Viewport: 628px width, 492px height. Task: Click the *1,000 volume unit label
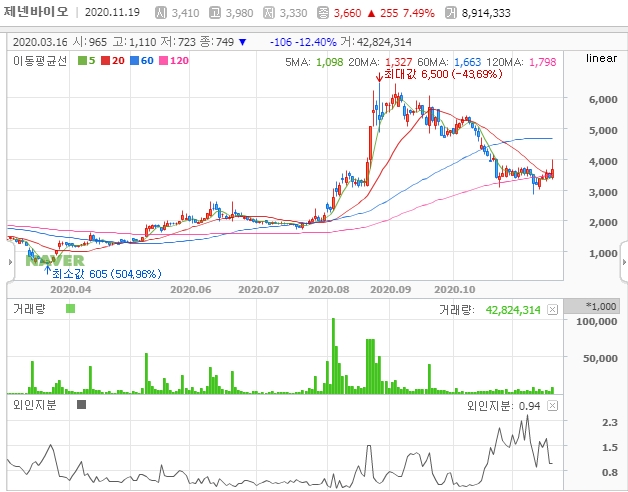click(601, 306)
